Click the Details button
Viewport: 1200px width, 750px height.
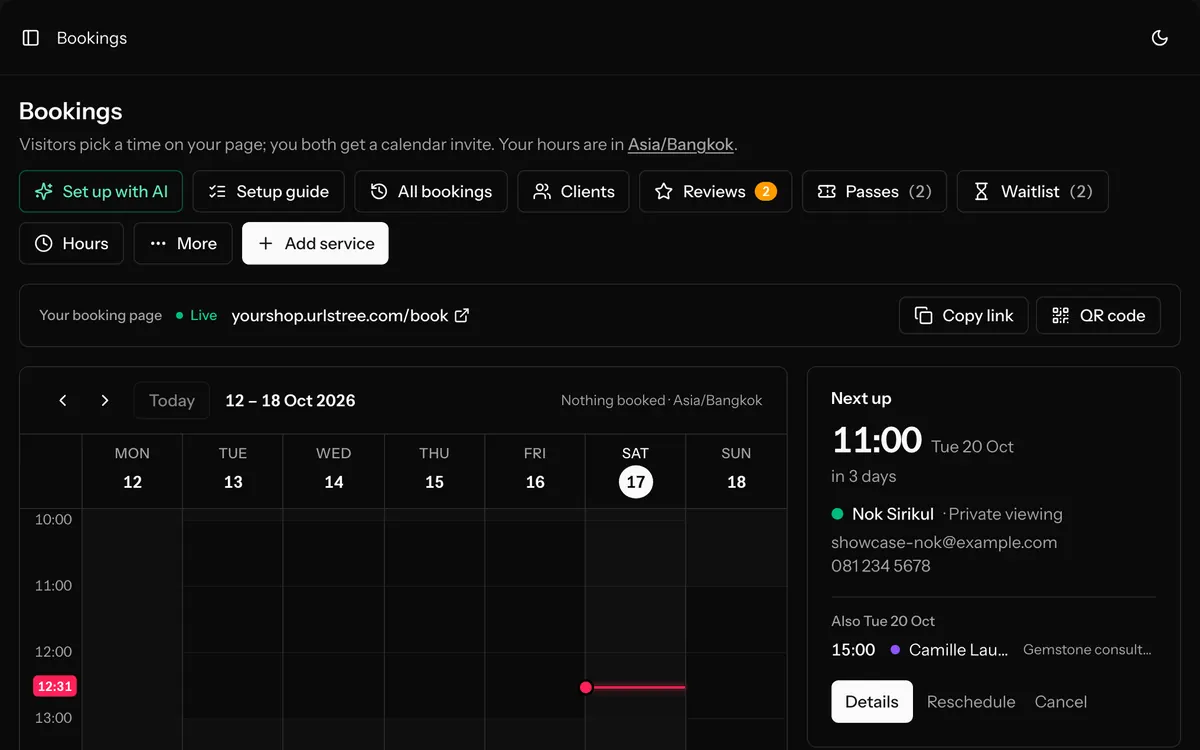[872, 701]
